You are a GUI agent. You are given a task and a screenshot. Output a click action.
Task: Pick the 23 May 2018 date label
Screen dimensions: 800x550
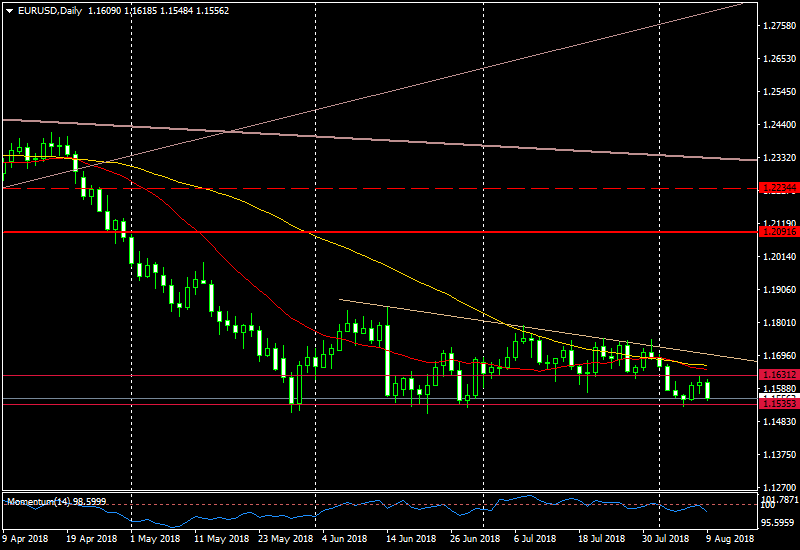pyautogui.click(x=284, y=539)
